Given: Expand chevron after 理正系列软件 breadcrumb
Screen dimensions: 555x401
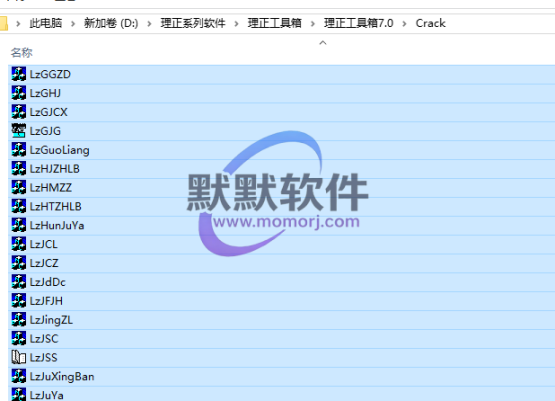Looking at the screenshot, I should coord(236,24).
